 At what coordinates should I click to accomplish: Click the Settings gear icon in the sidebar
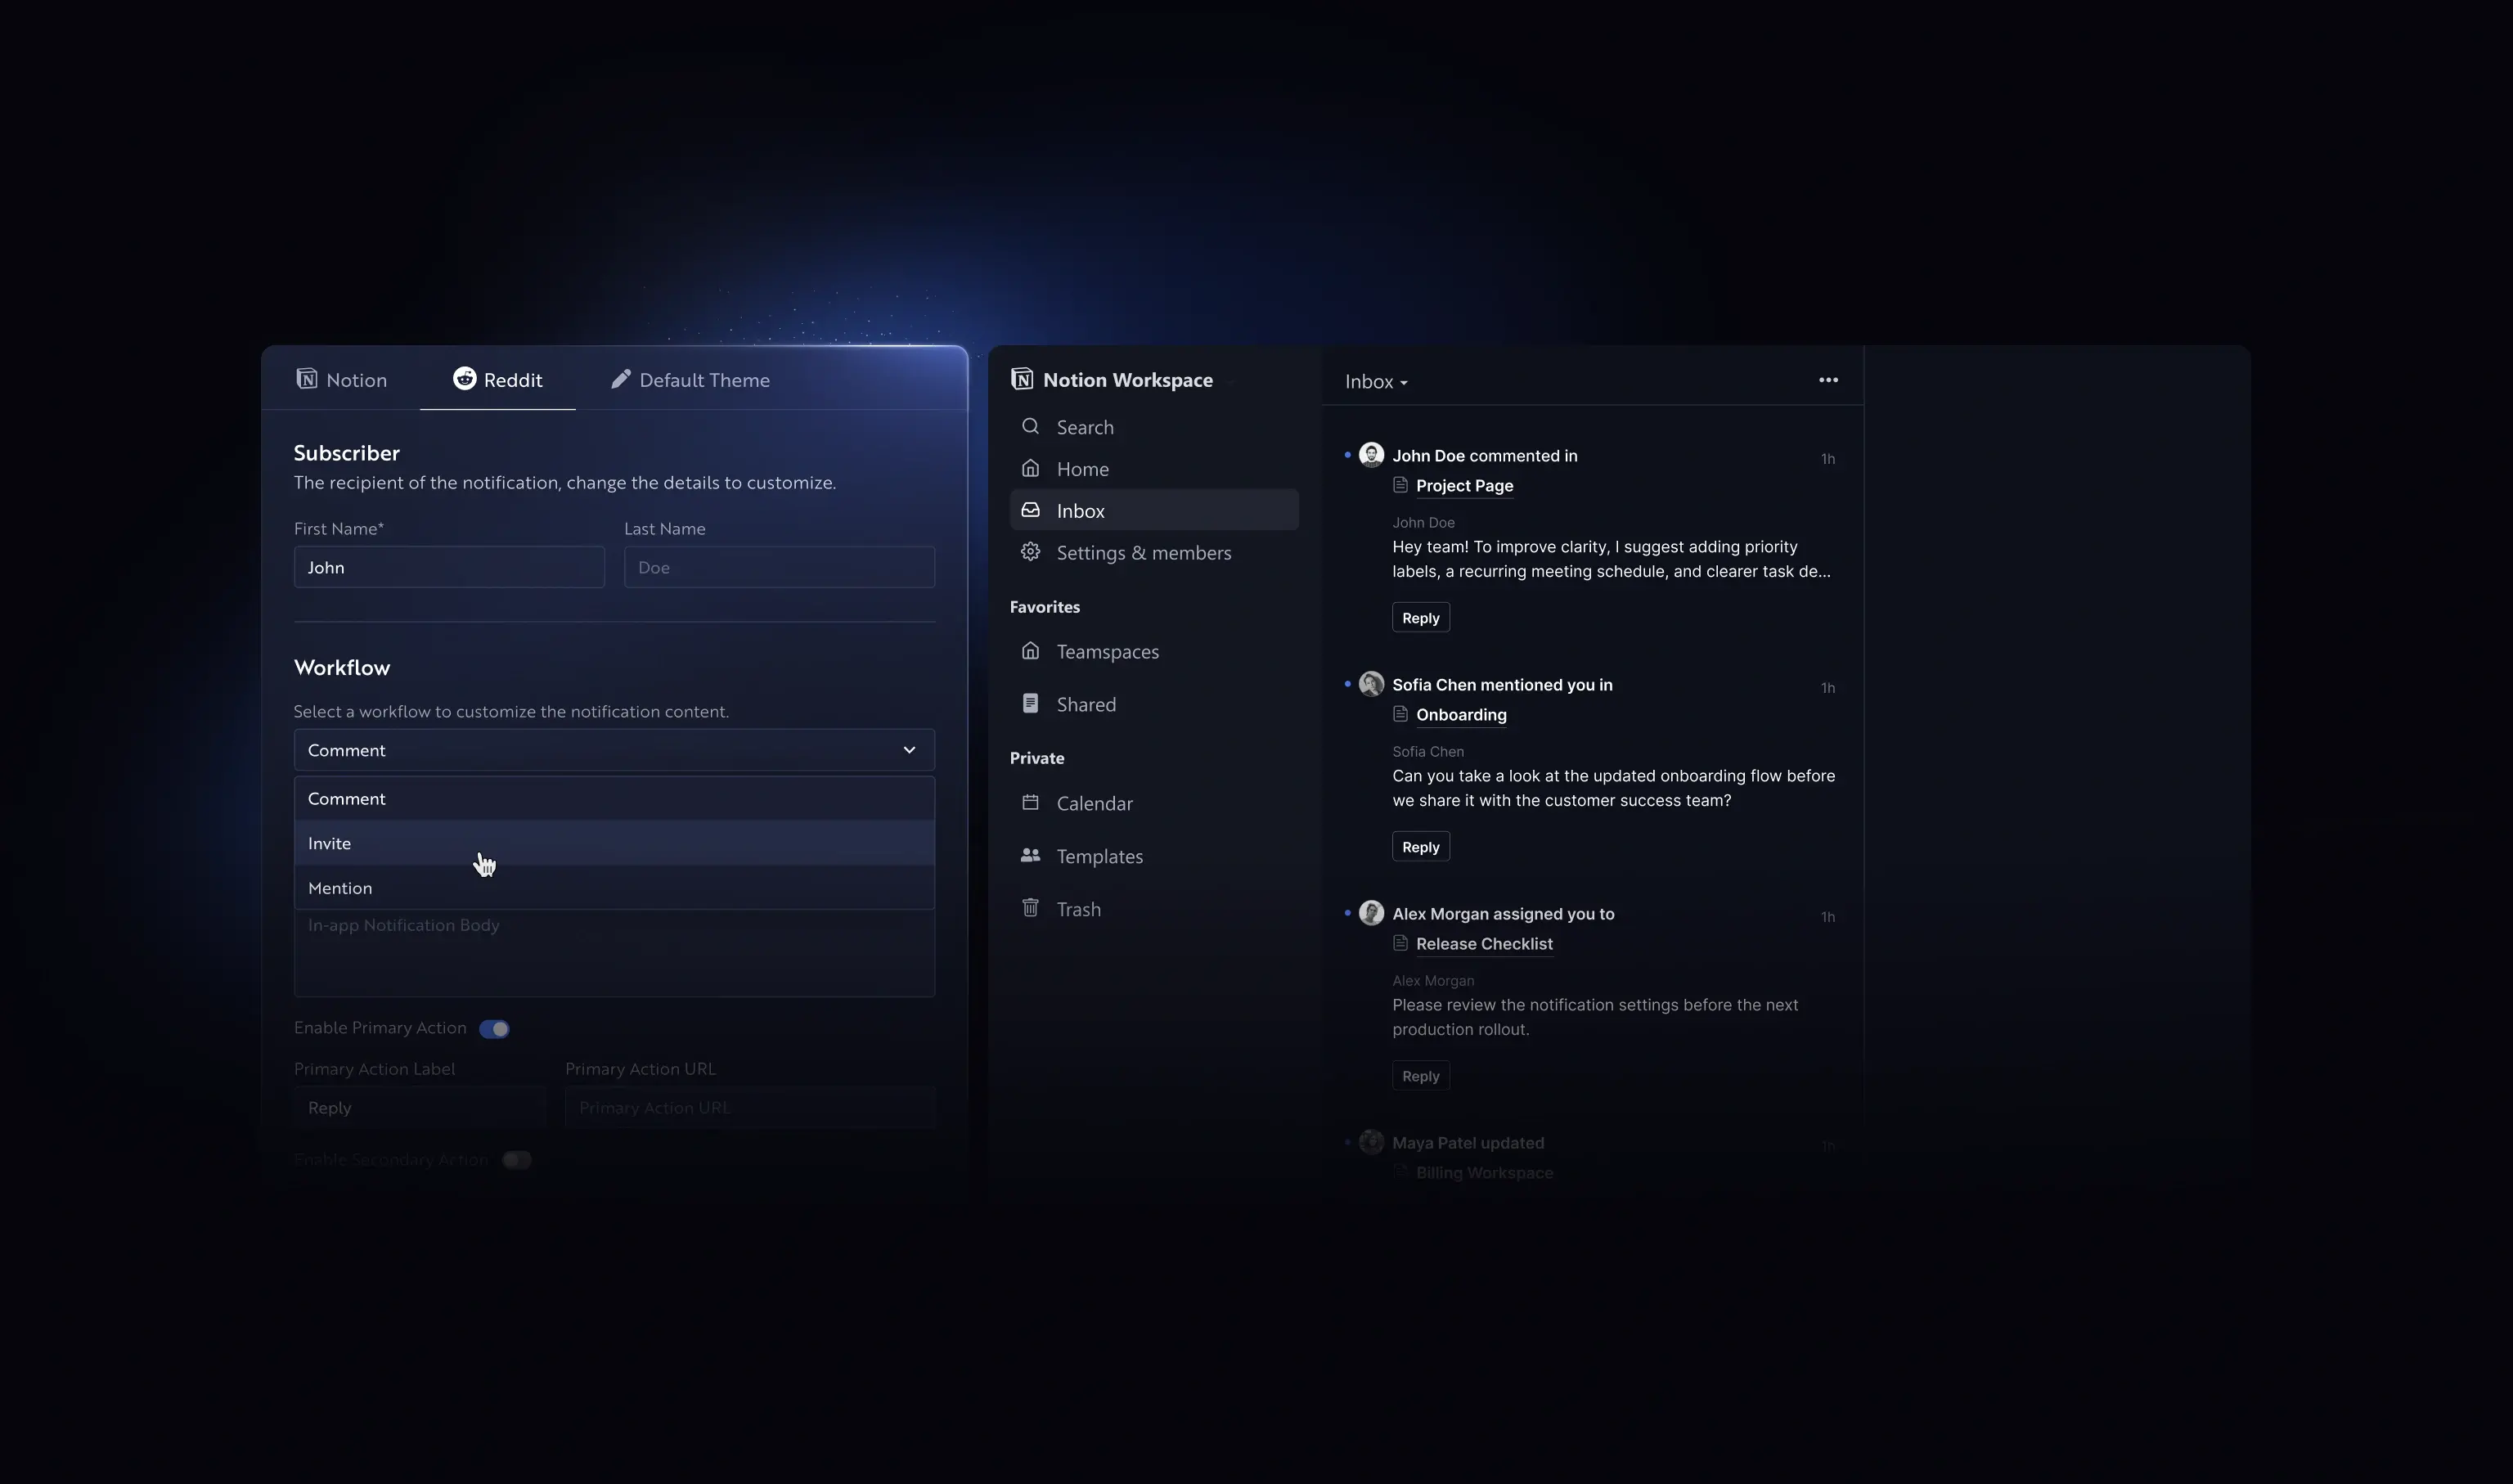pyautogui.click(x=1030, y=552)
